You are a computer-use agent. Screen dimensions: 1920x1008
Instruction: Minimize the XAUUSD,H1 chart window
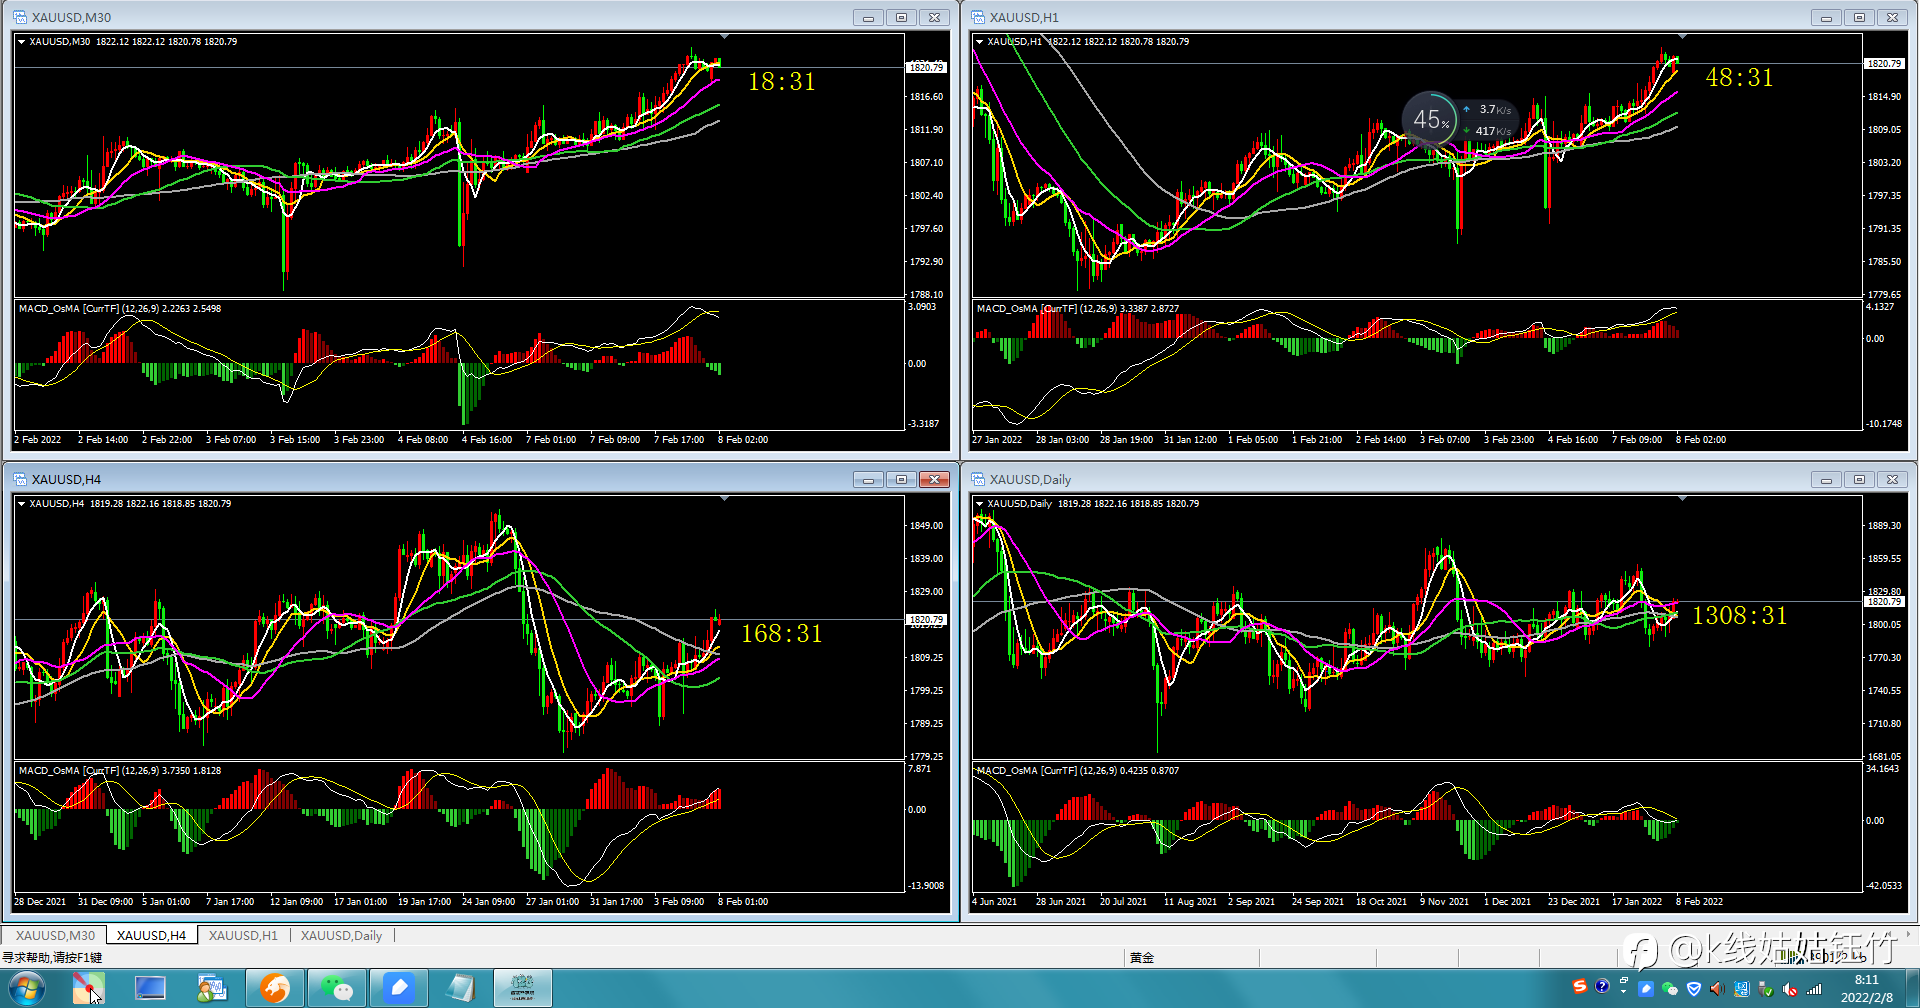[1826, 17]
